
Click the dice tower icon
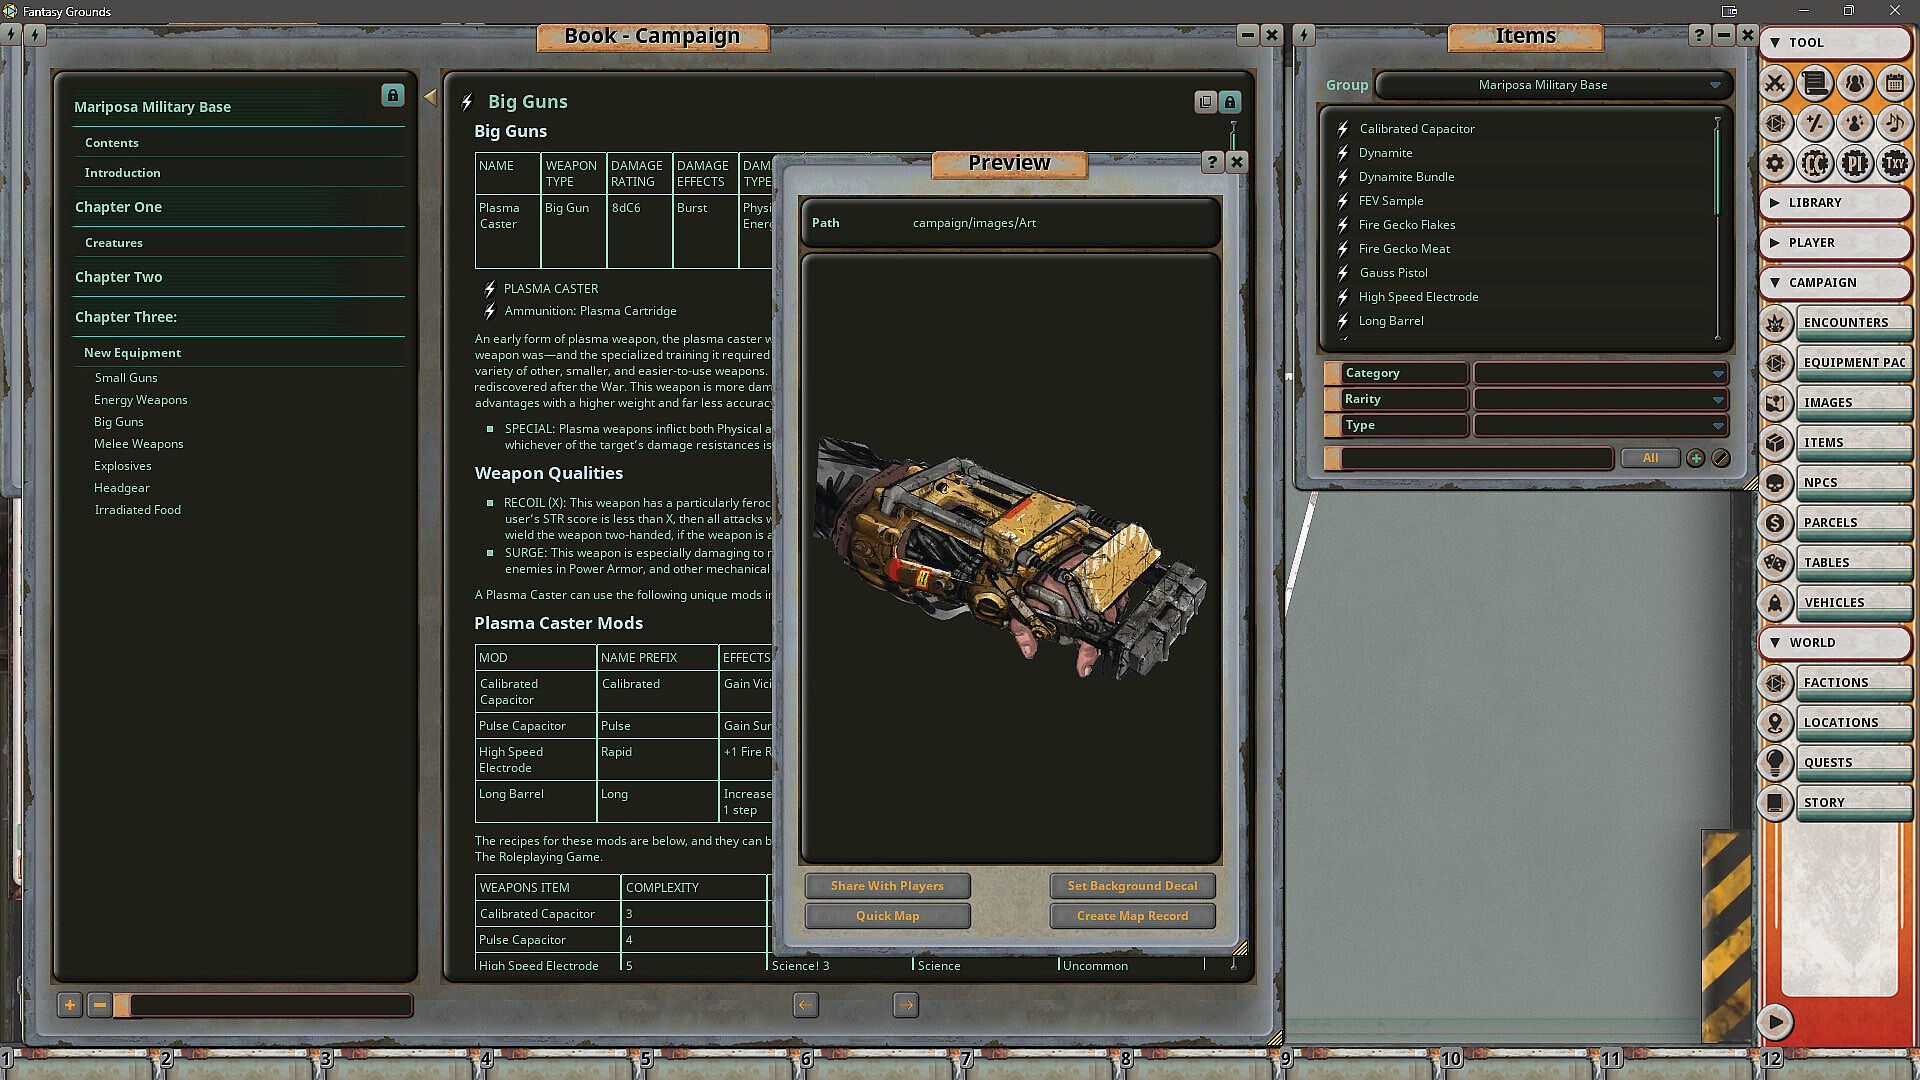(1775, 123)
